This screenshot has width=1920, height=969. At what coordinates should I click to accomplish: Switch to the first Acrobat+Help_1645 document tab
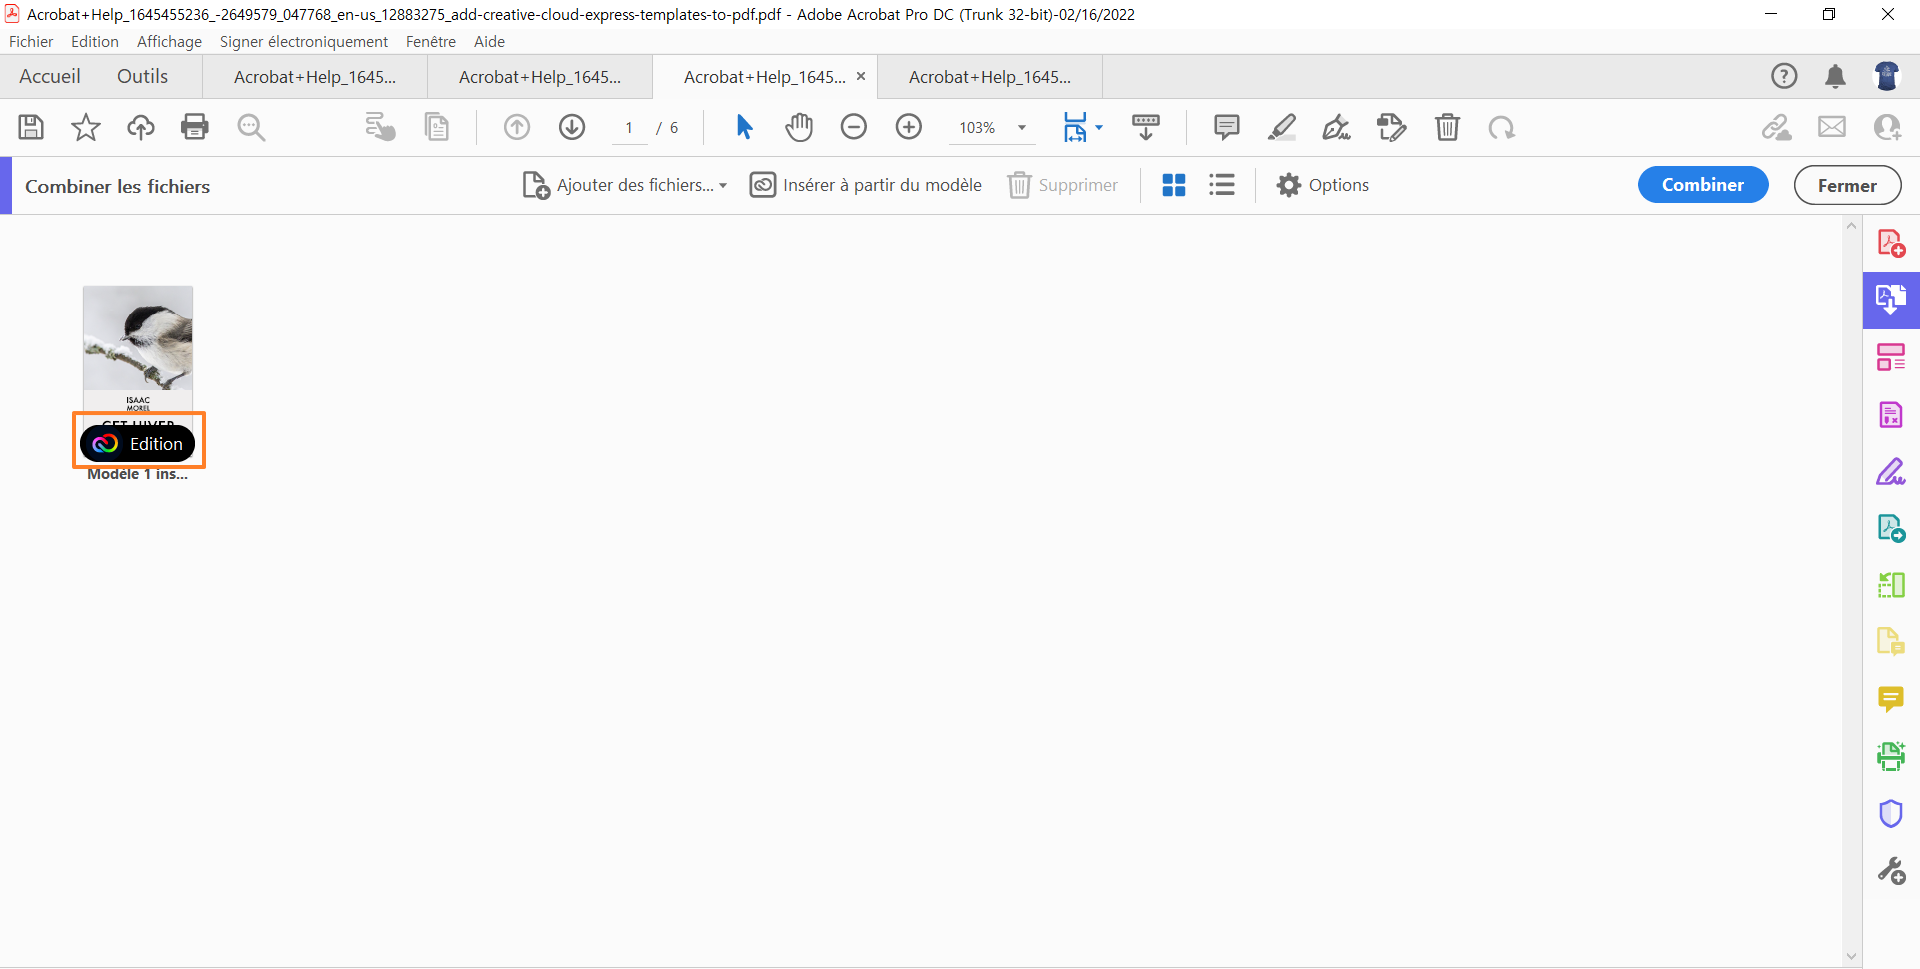[x=315, y=77]
